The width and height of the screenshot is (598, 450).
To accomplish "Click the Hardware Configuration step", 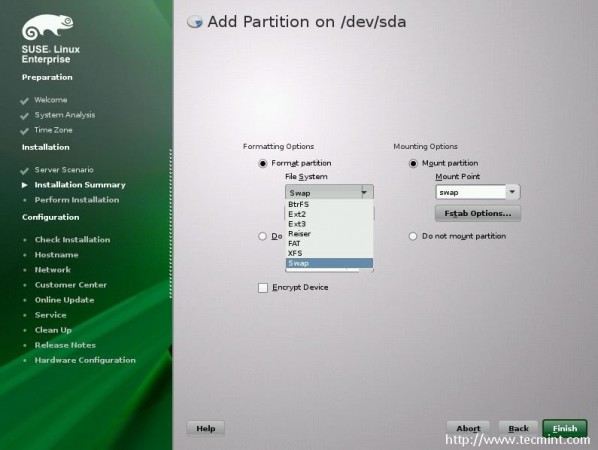I will tap(85, 360).
